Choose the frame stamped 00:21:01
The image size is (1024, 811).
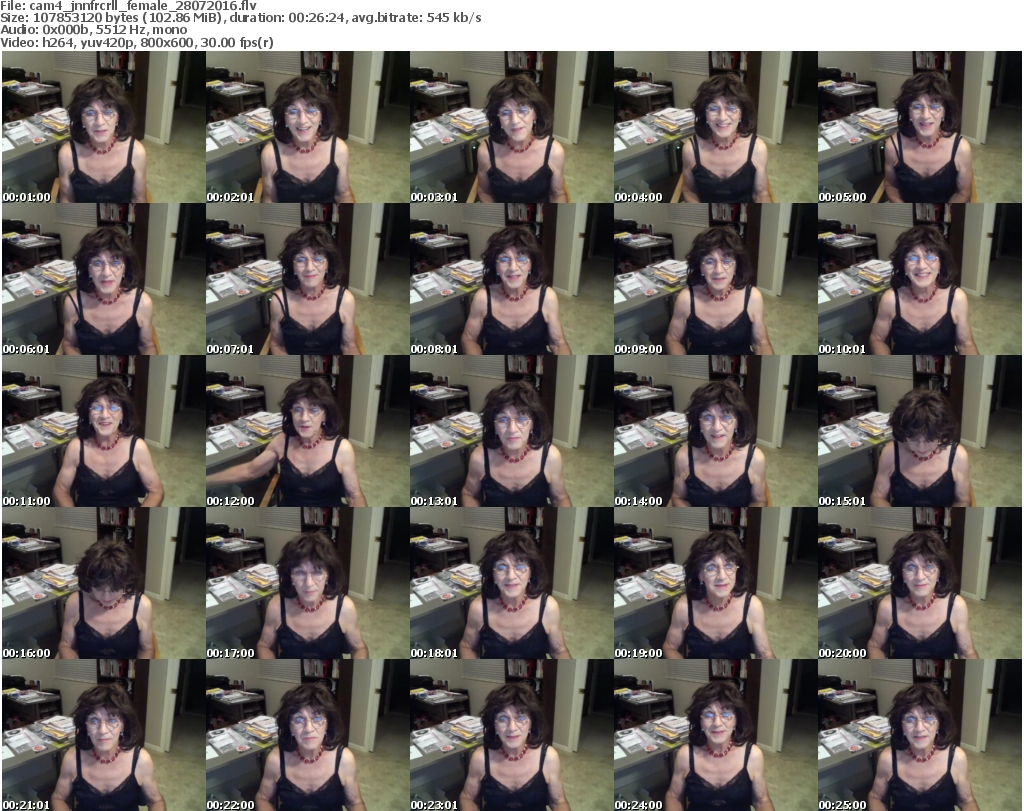(x=103, y=735)
